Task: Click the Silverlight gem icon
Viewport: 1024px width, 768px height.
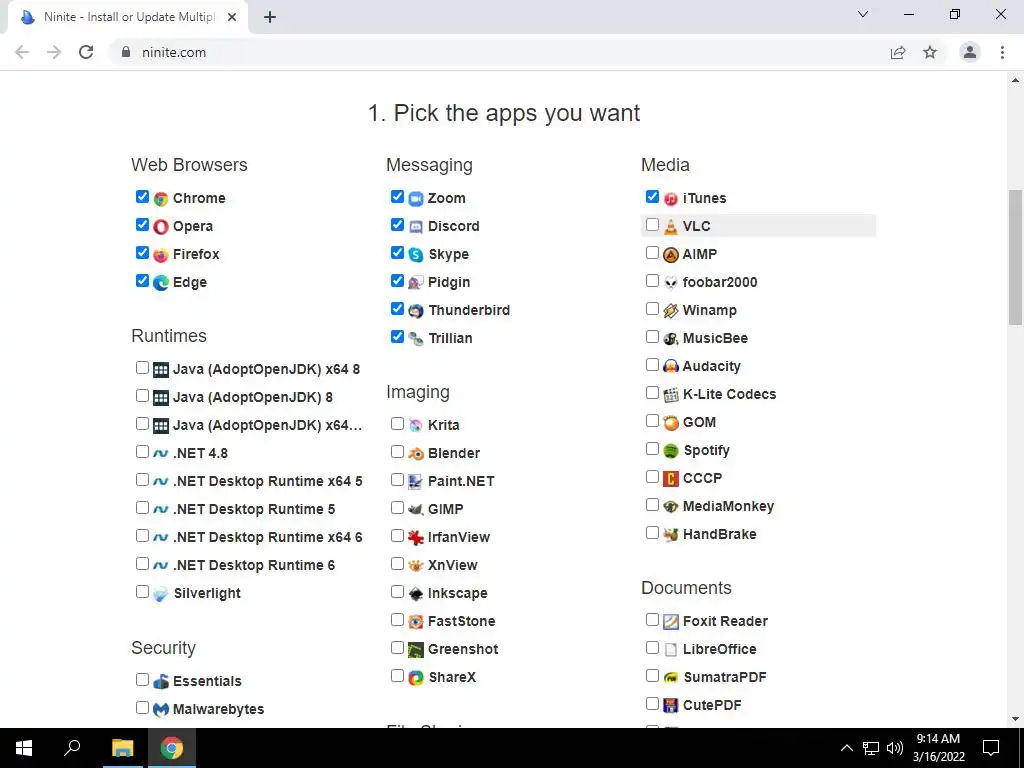Action: pyautogui.click(x=161, y=594)
